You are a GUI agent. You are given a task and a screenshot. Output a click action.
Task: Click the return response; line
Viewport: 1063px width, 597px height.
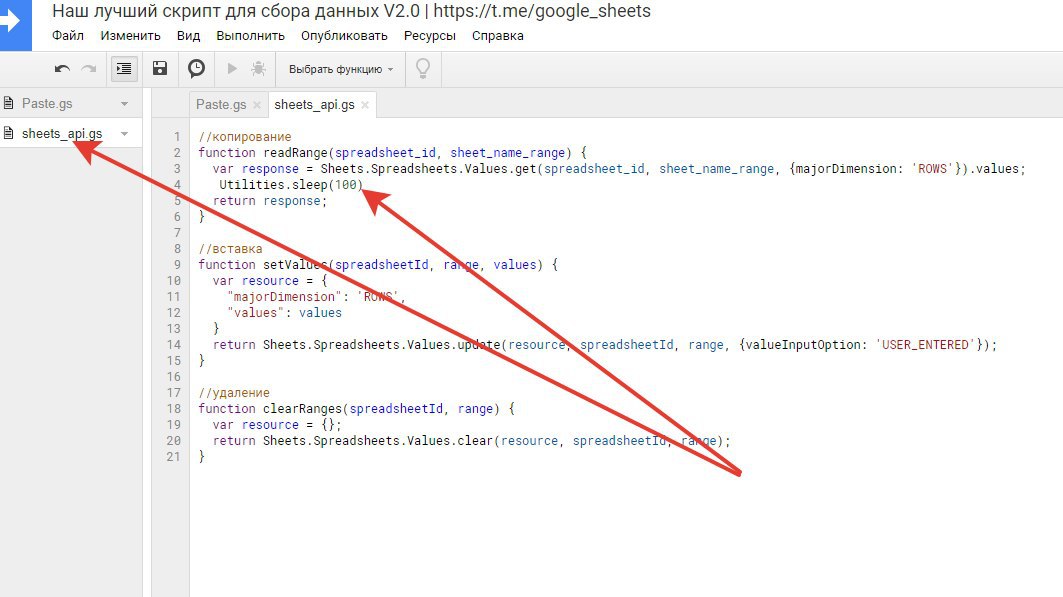270,201
